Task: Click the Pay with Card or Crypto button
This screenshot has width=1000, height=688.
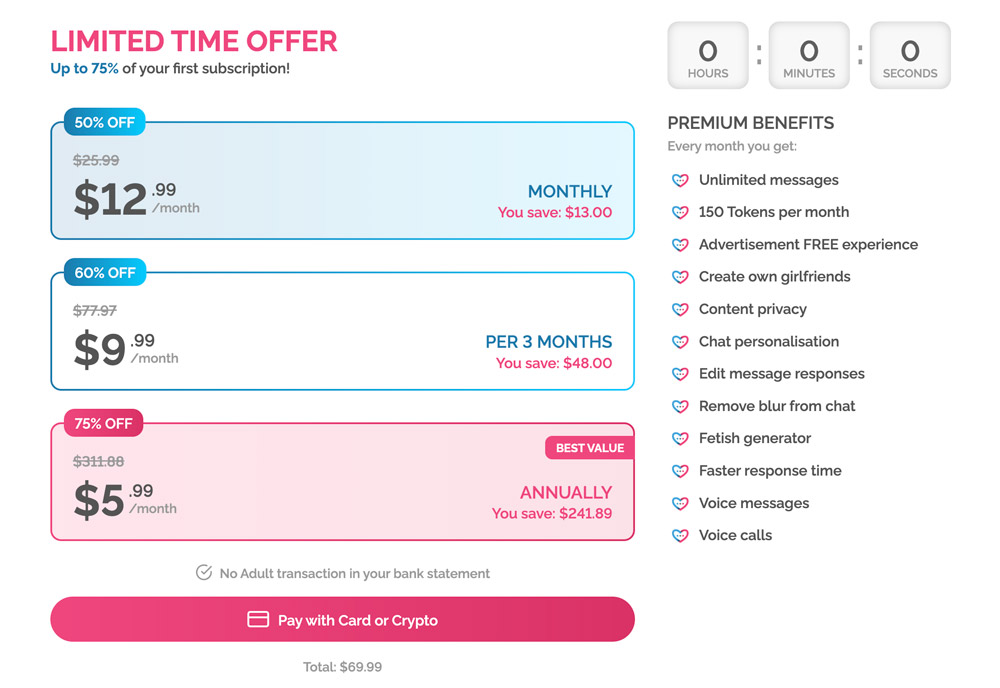Action: pyautogui.click(x=342, y=619)
